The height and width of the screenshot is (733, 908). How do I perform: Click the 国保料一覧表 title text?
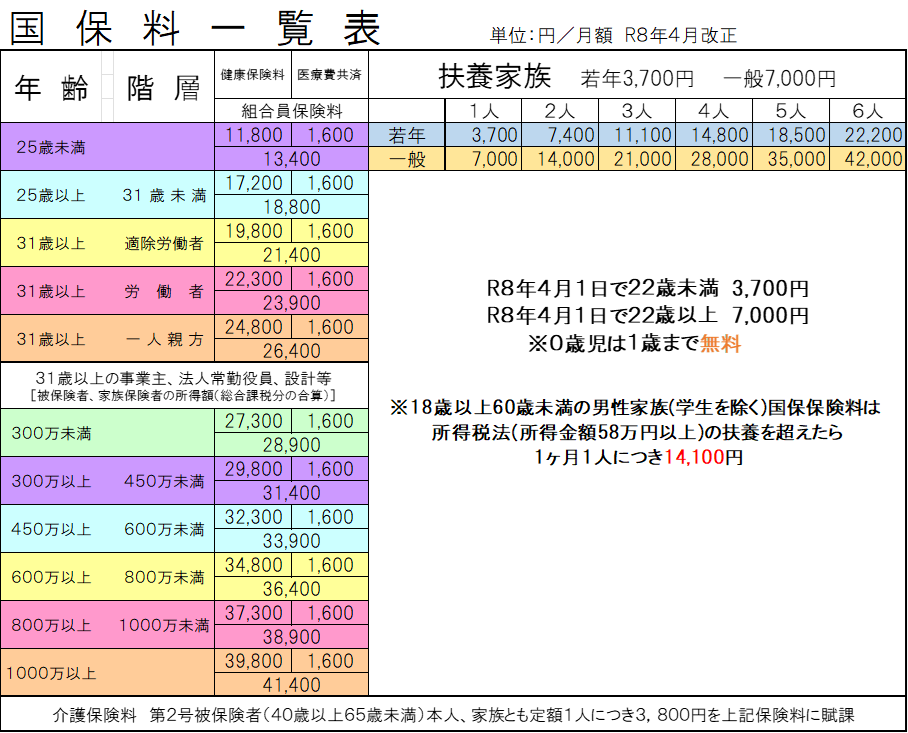click(196, 30)
